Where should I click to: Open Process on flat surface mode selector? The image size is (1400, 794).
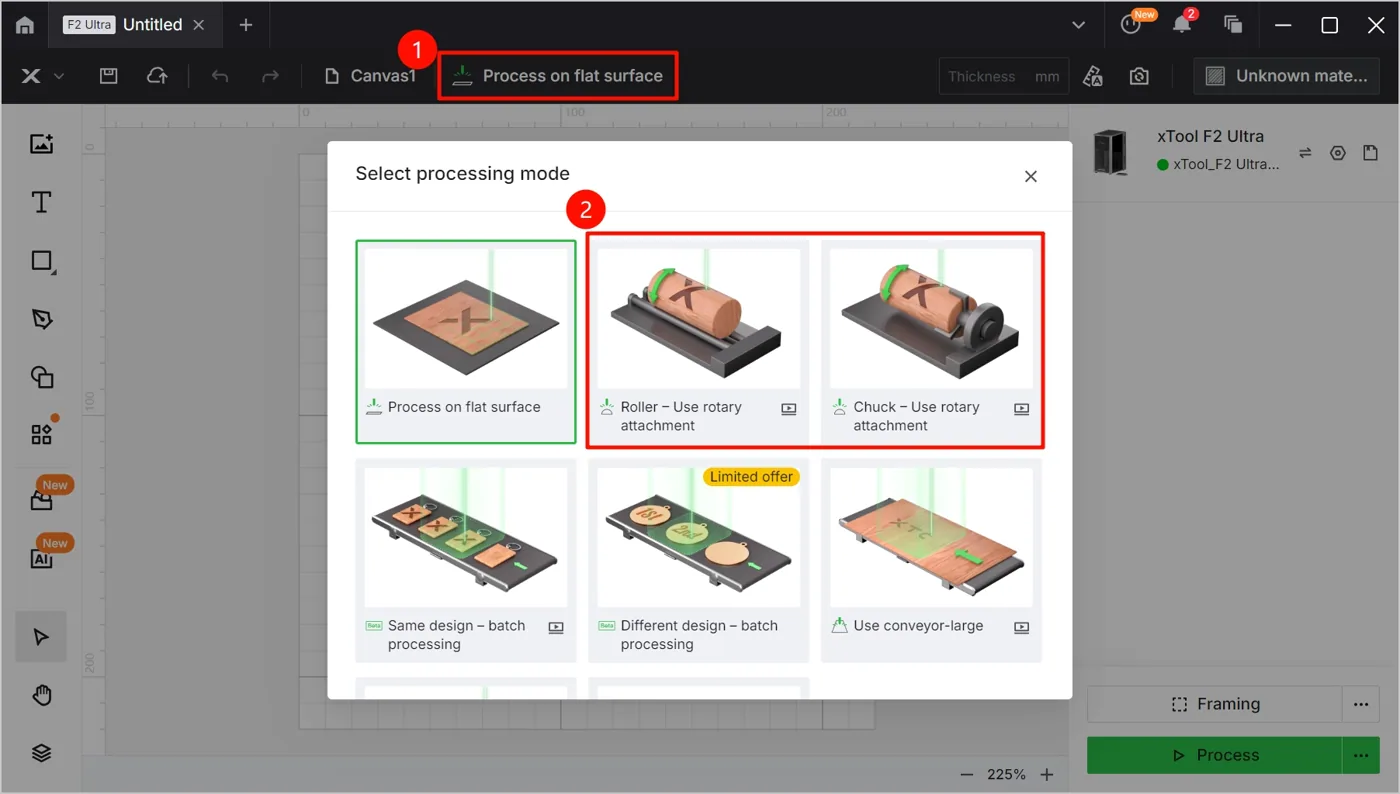coord(558,76)
